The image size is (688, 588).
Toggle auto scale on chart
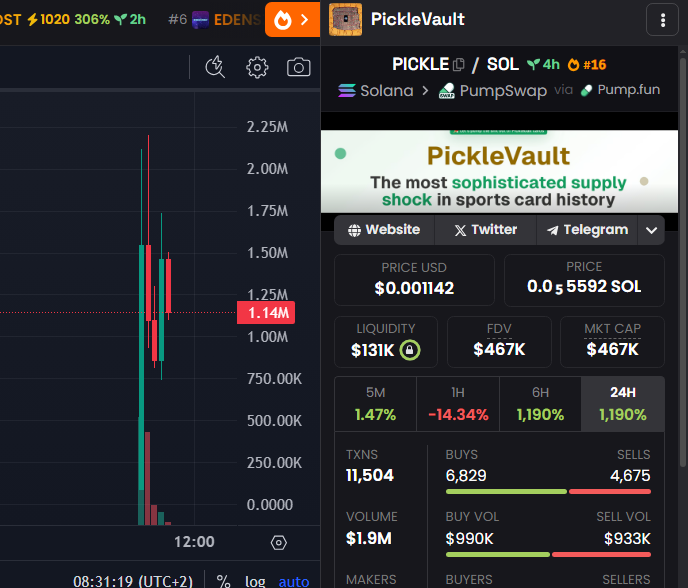pyautogui.click(x=294, y=581)
